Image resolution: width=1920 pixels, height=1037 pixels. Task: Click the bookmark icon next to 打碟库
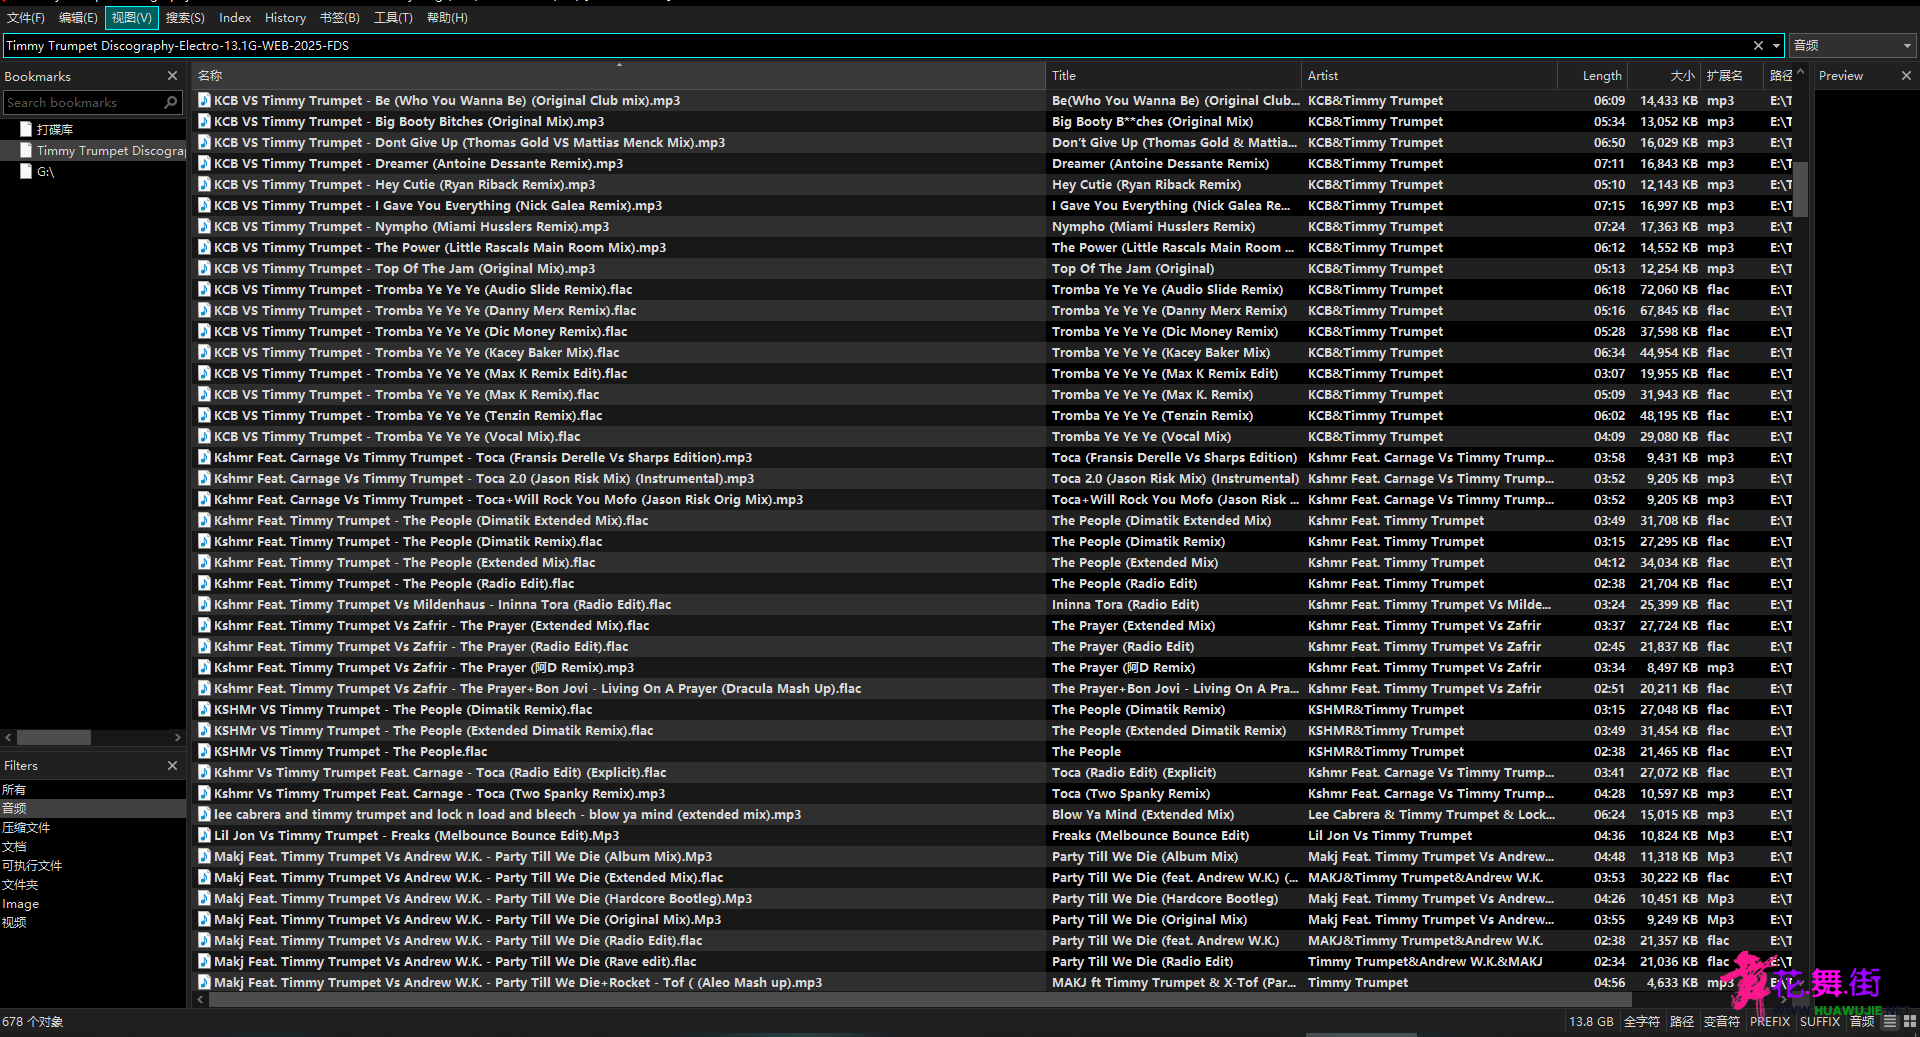(26, 129)
